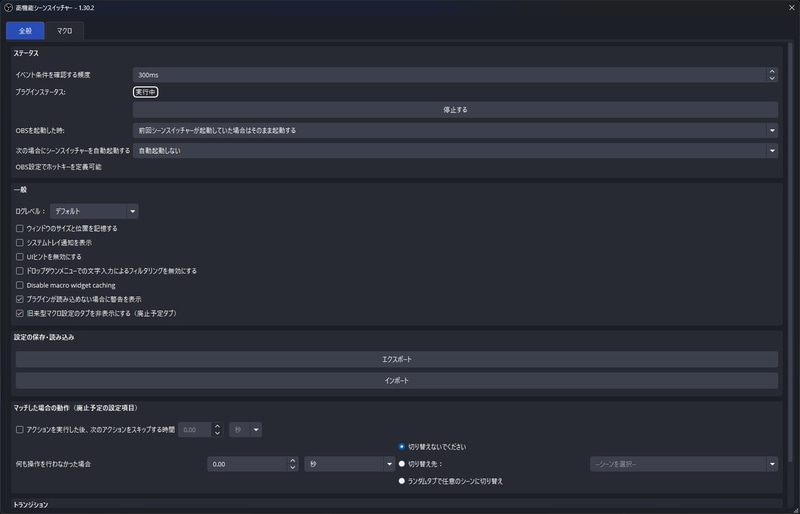Toggle UIヒントを無効にする checkbox
The image size is (800, 514).
tap(19, 257)
